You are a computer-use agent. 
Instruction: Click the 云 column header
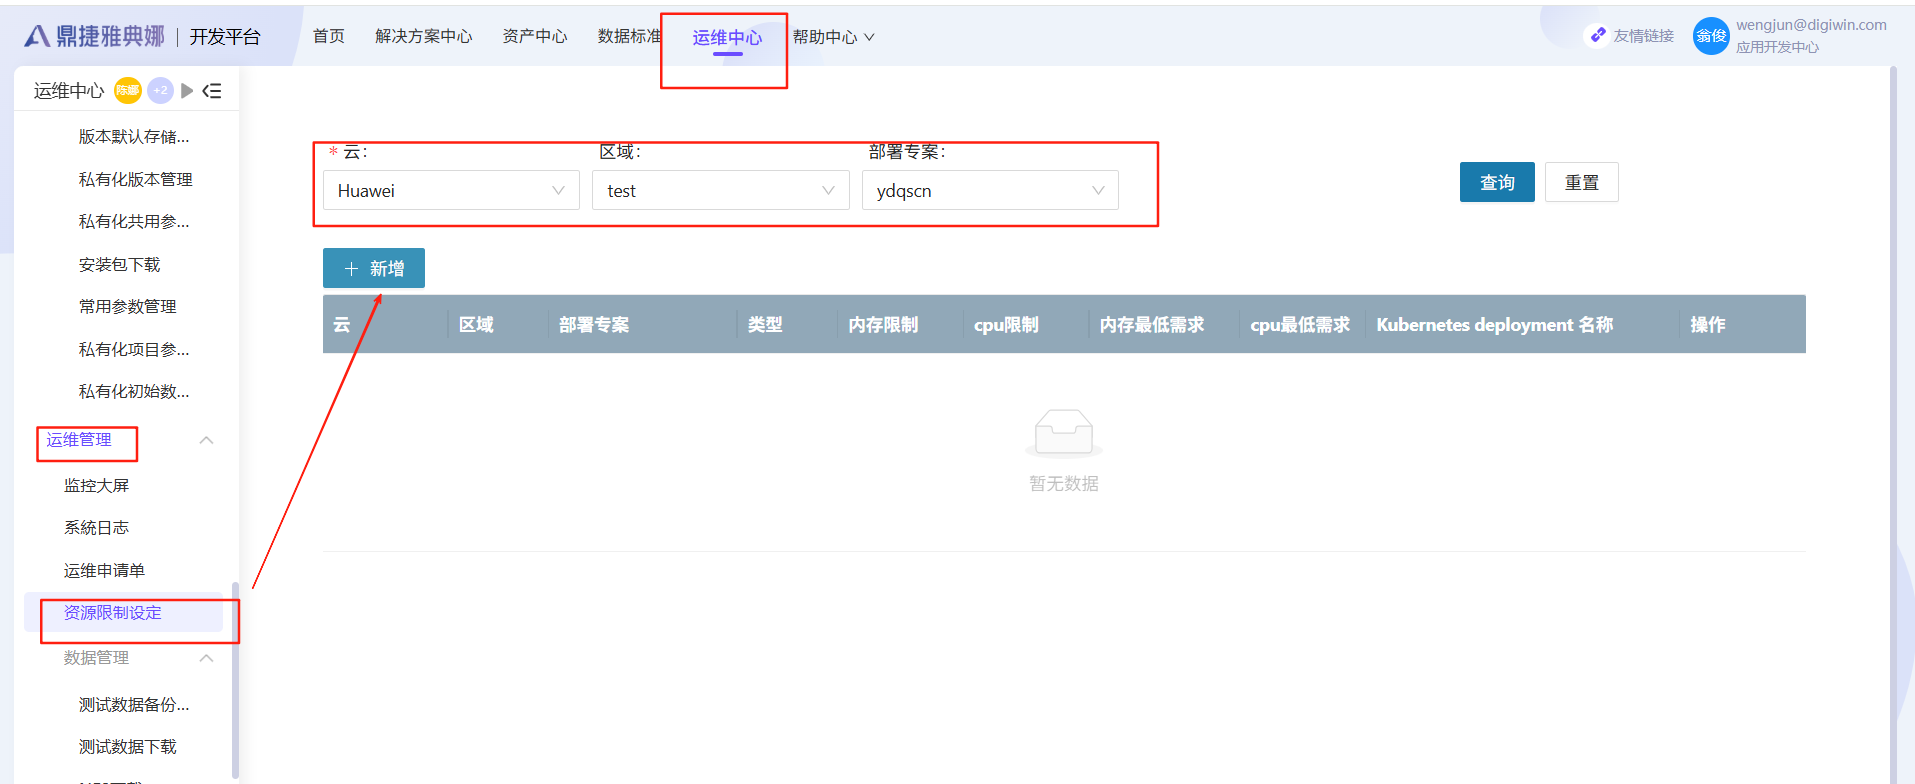(342, 324)
